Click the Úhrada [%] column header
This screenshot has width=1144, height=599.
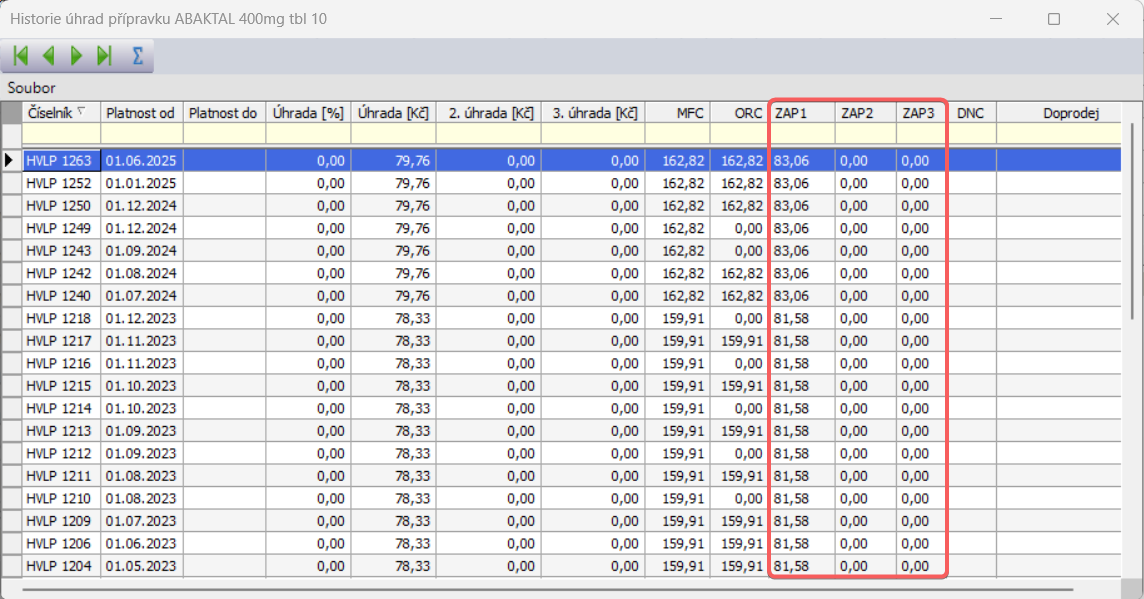click(x=308, y=112)
